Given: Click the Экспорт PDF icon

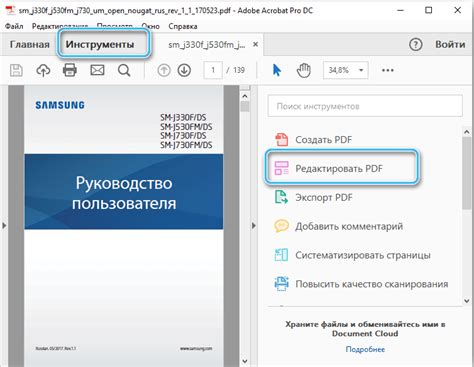Looking at the screenshot, I should [x=281, y=197].
